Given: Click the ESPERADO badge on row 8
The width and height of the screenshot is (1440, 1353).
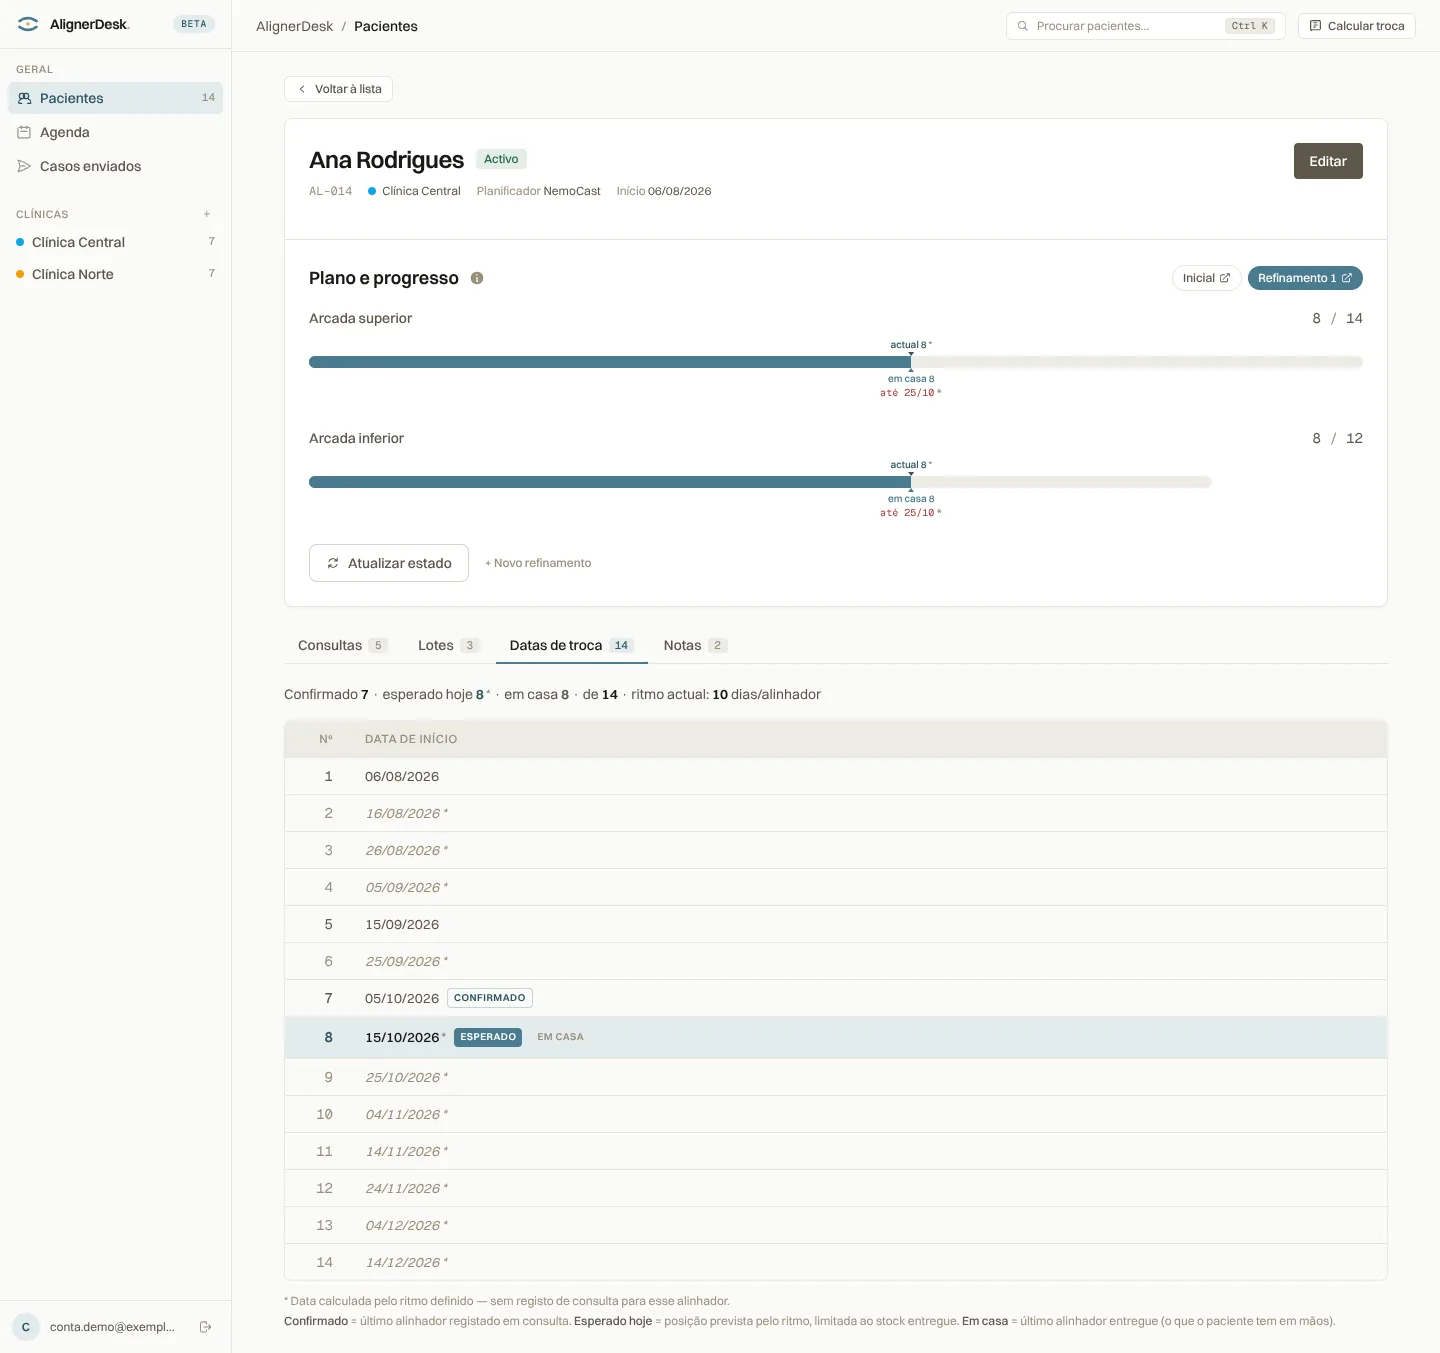Looking at the screenshot, I should coord(488,1037).
